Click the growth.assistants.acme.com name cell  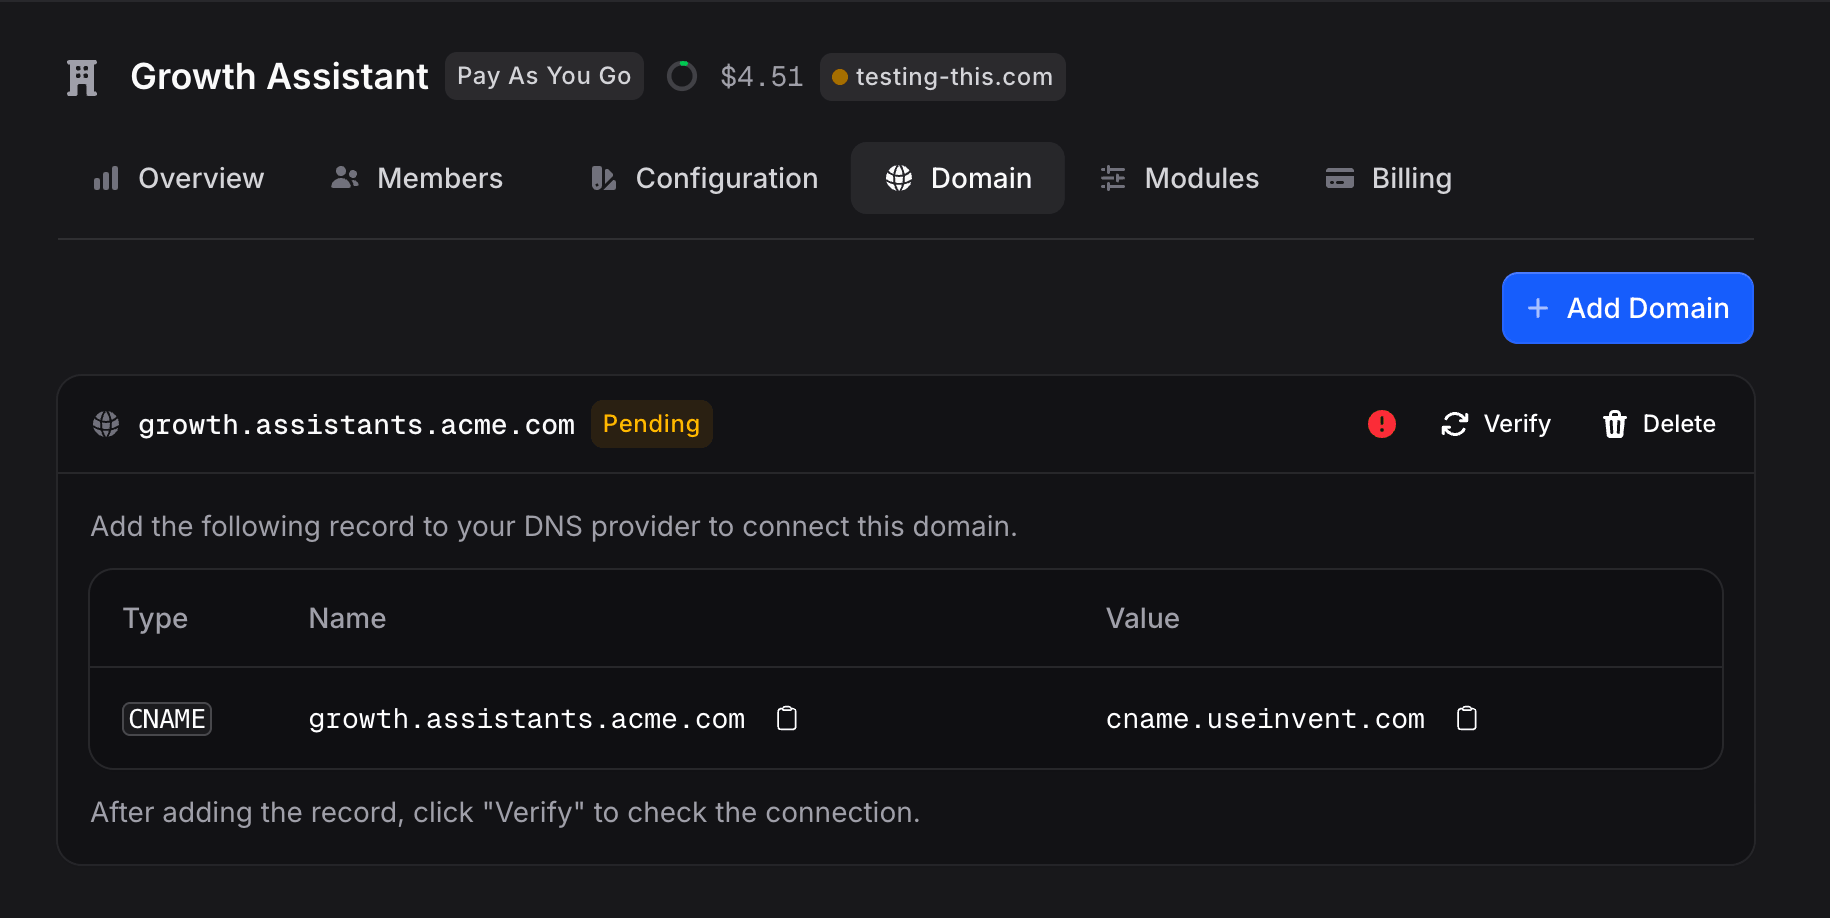tap(527, 719)
